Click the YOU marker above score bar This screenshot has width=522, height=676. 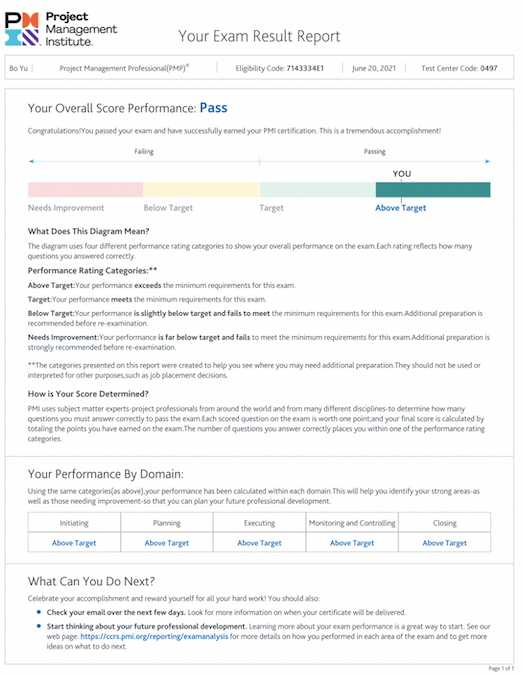click(x=402, y=174)
